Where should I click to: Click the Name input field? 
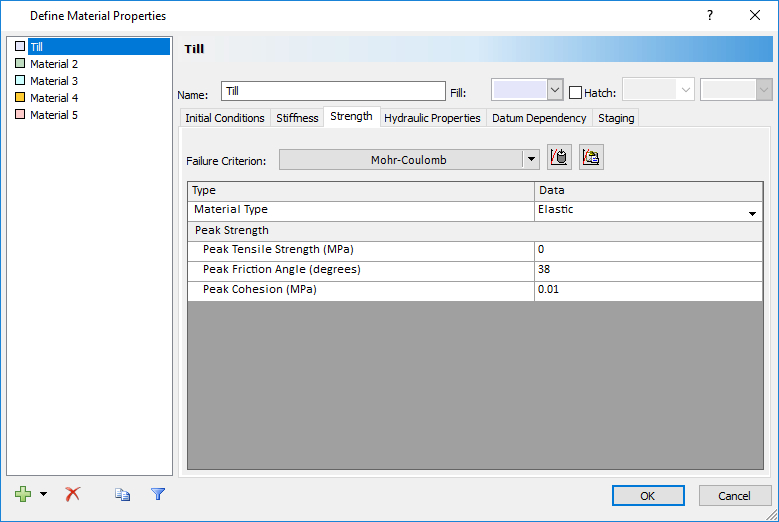click(x=333, y=91)
